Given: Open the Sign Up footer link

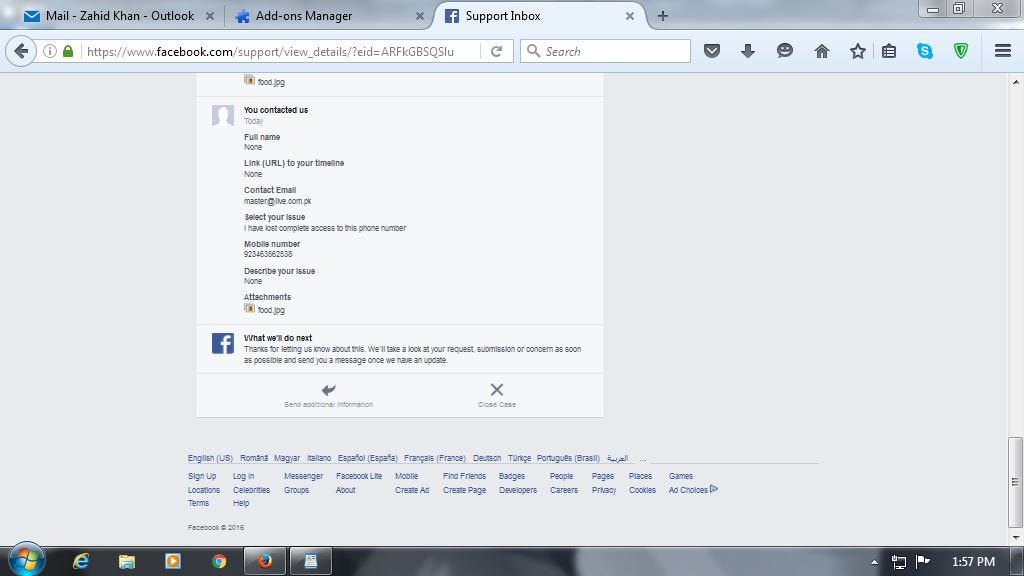Looking at the screenshot, I should (x=202, y=476).
